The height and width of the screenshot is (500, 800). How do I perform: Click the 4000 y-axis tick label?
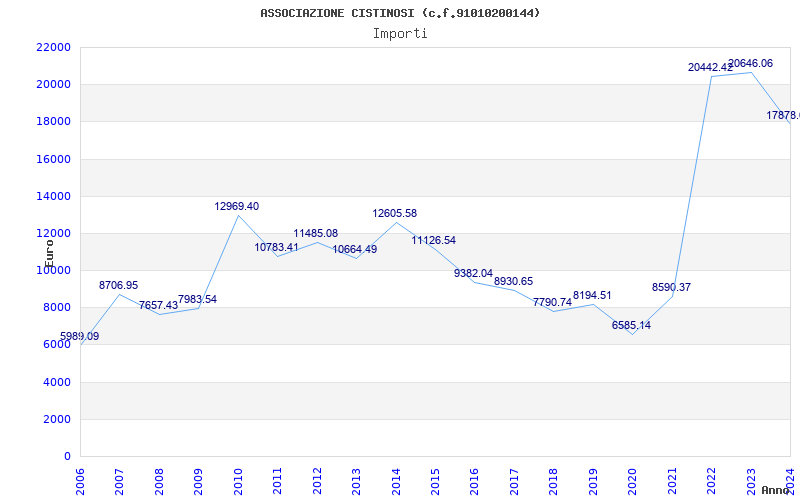tap(56, 382)
